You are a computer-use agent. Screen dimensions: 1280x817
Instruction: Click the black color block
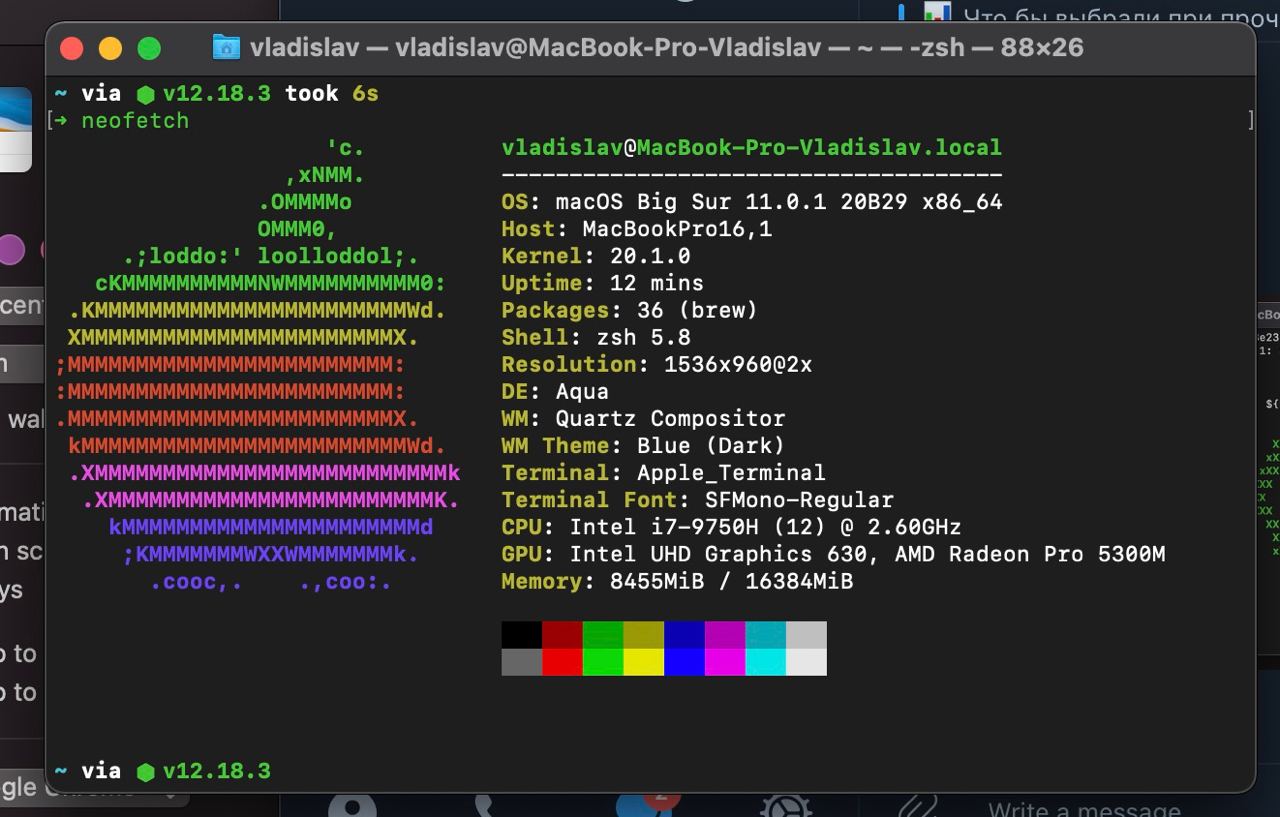coord(522,635)
